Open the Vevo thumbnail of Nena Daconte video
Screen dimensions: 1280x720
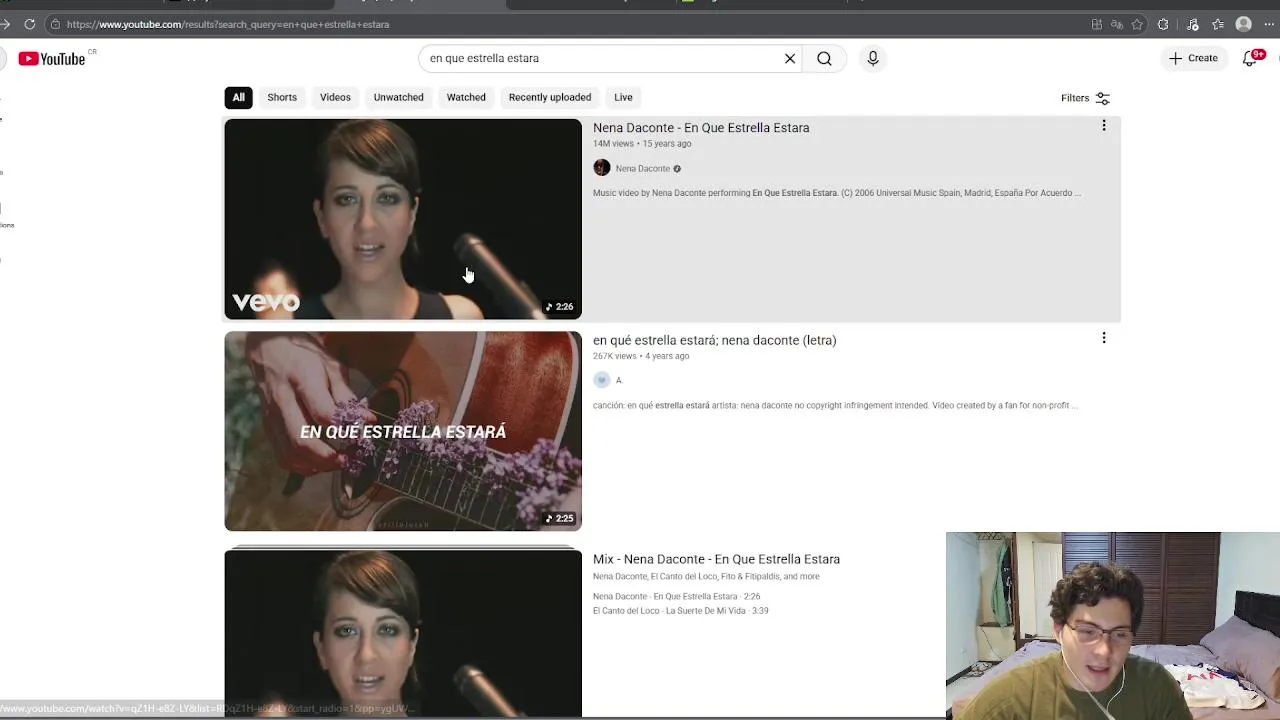pos(403,219)
